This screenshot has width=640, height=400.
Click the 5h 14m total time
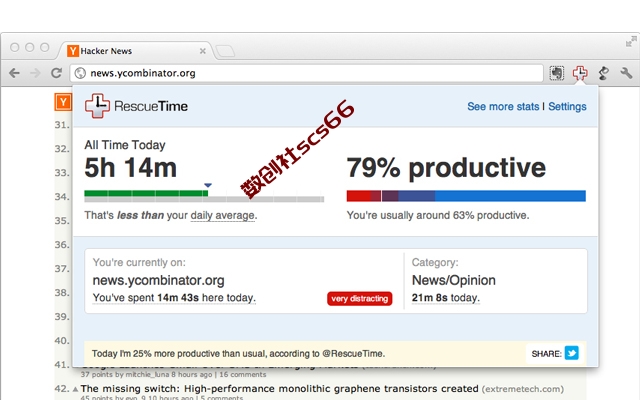pos(131,168)
